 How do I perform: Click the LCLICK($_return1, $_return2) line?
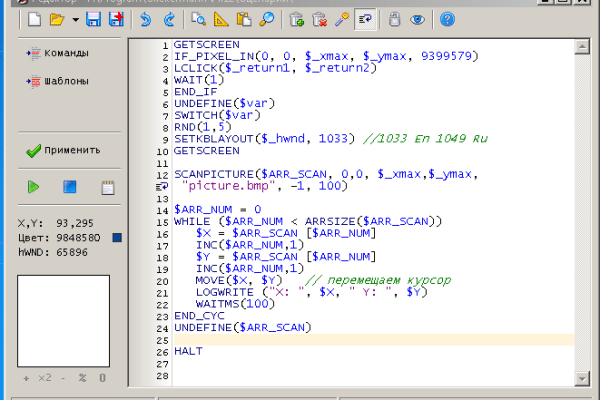point(275,68)
